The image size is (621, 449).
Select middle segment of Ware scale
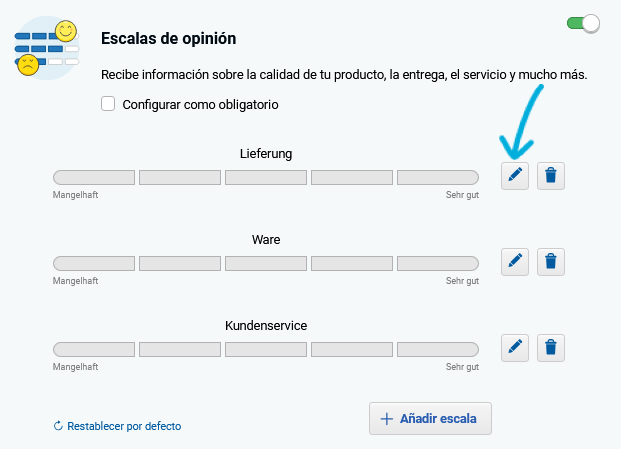point(266,263)
